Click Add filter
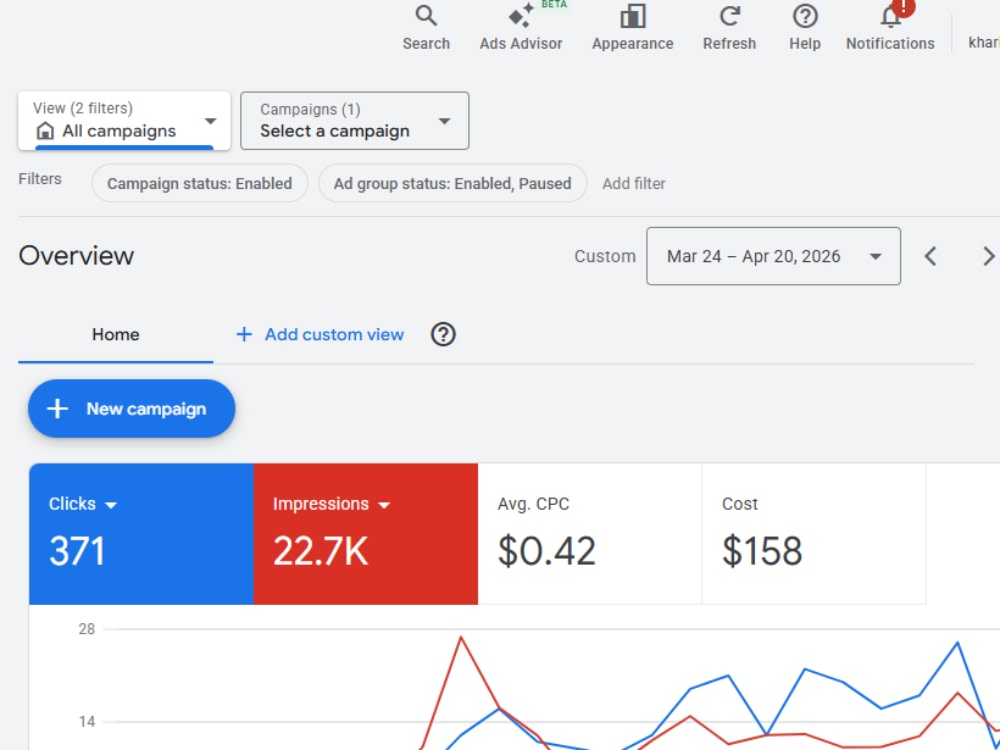 click(633, 184)
